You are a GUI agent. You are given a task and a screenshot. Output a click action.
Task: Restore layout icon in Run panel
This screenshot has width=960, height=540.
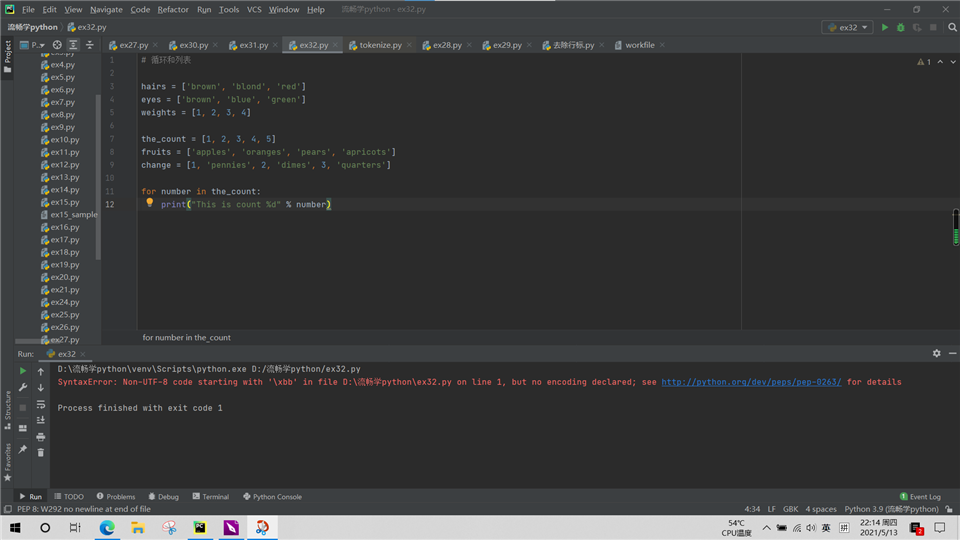23,428
